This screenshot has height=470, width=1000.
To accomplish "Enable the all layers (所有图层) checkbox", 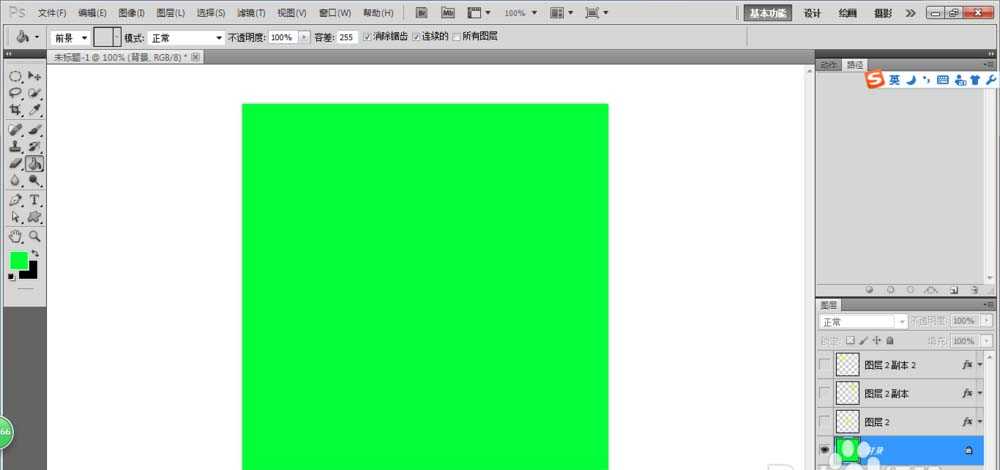I will [457, 36].
